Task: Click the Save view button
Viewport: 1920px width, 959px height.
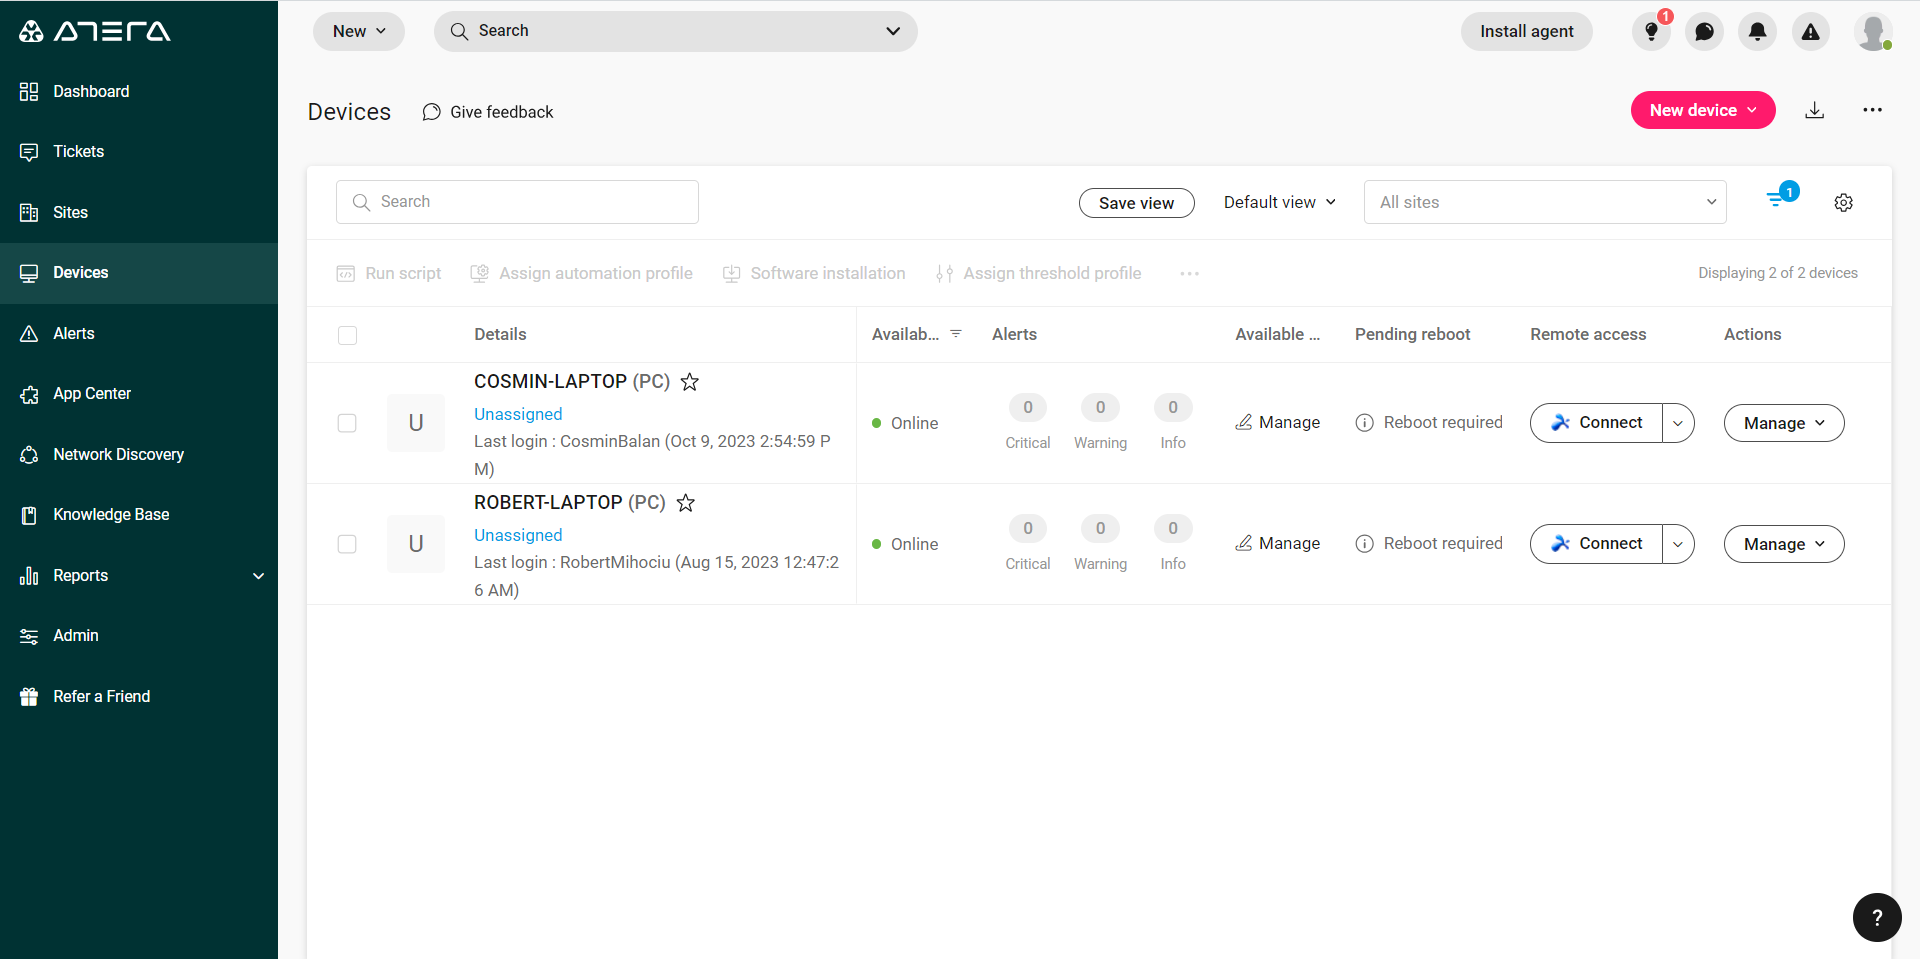Action: tap(1136, 203)
